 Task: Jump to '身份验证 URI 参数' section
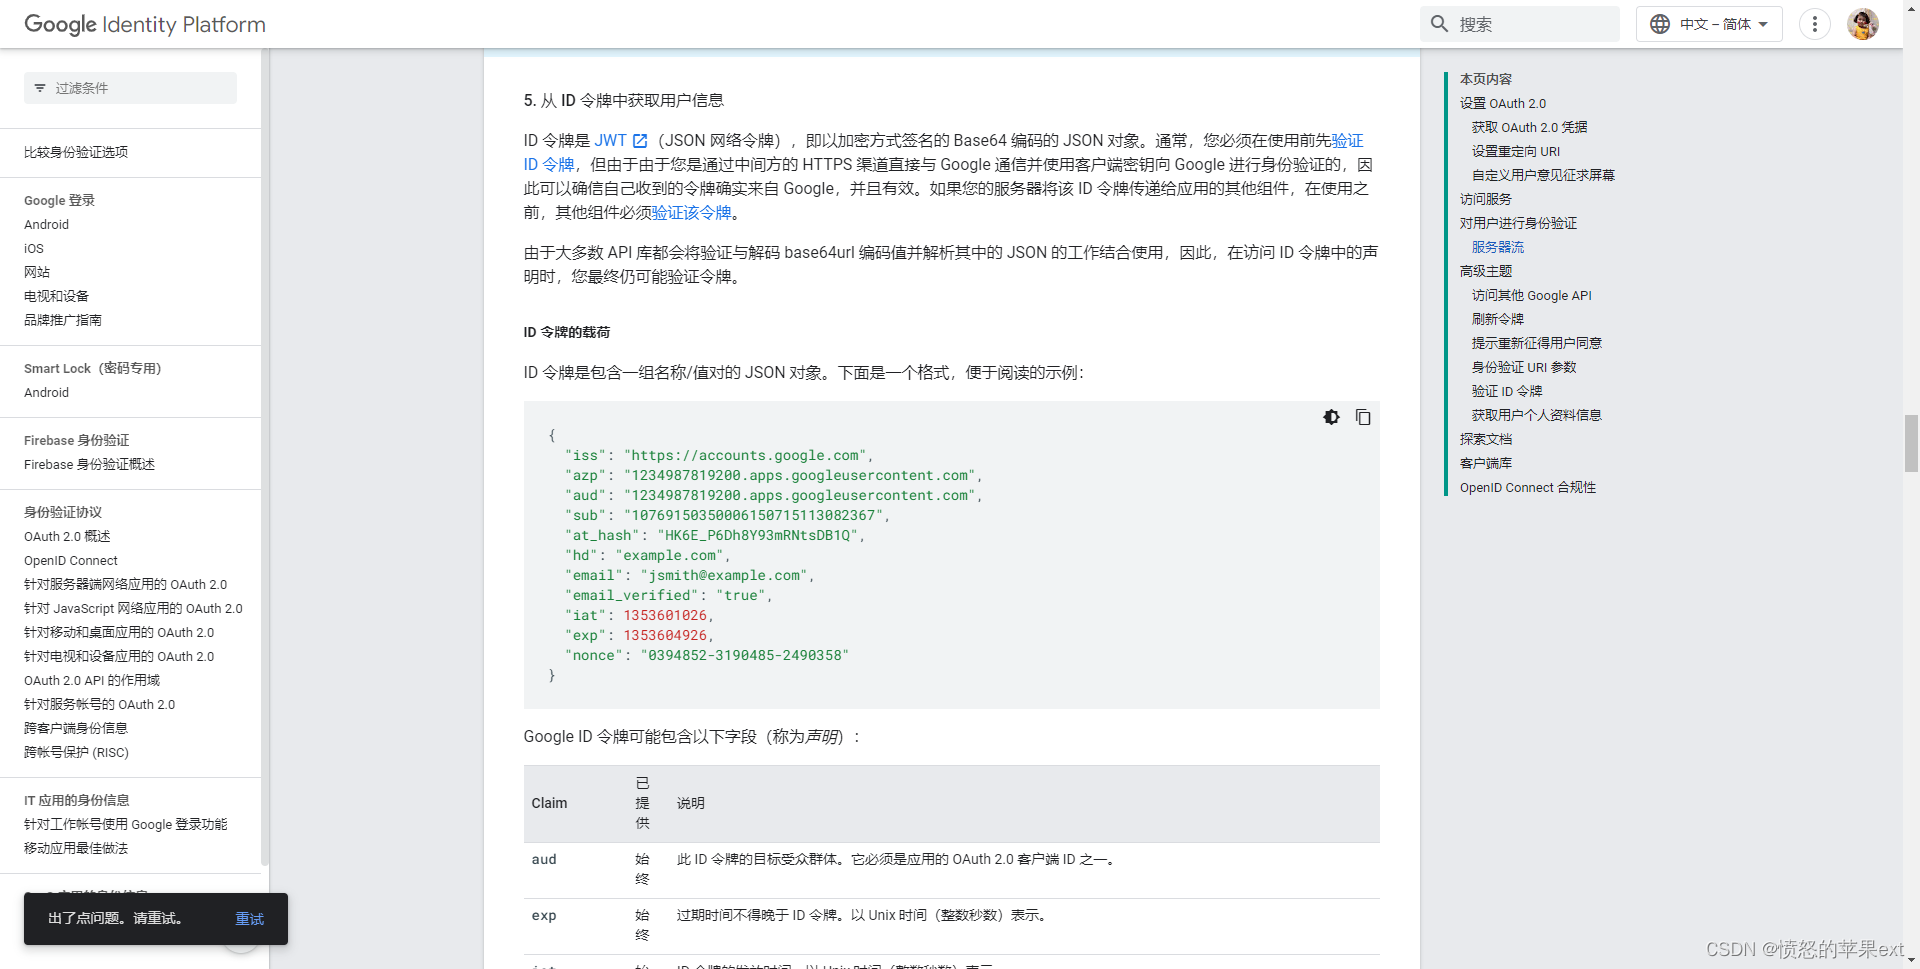(x=1524, y=368)
